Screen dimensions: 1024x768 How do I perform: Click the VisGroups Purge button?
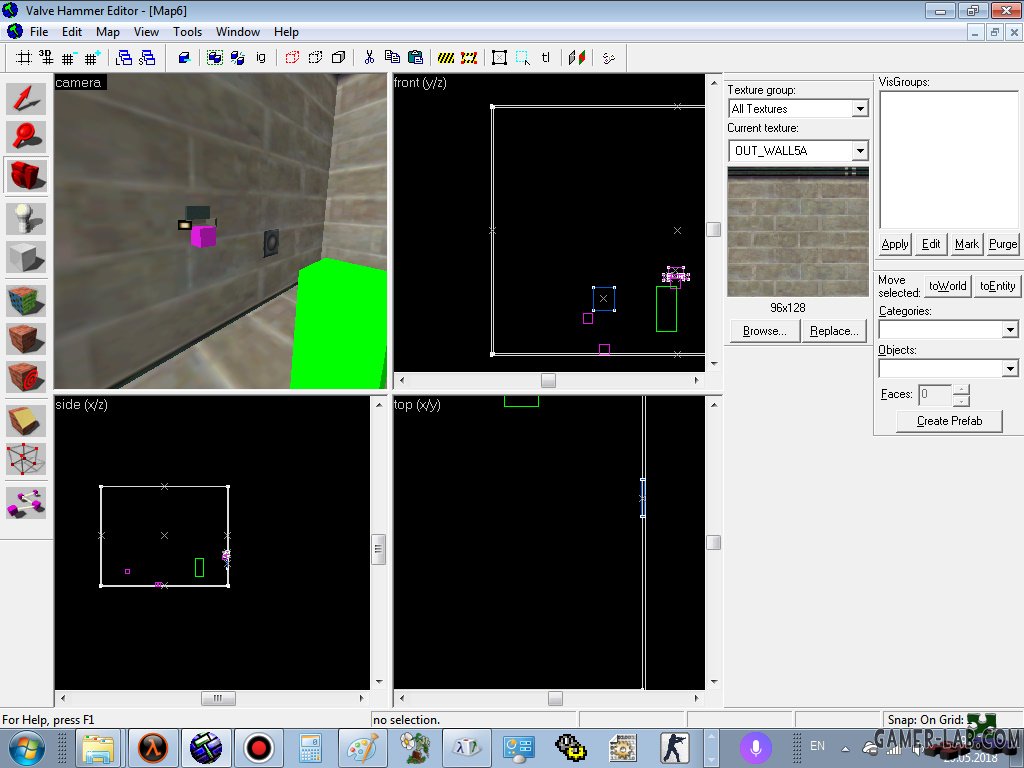(x=1002, y=244)
